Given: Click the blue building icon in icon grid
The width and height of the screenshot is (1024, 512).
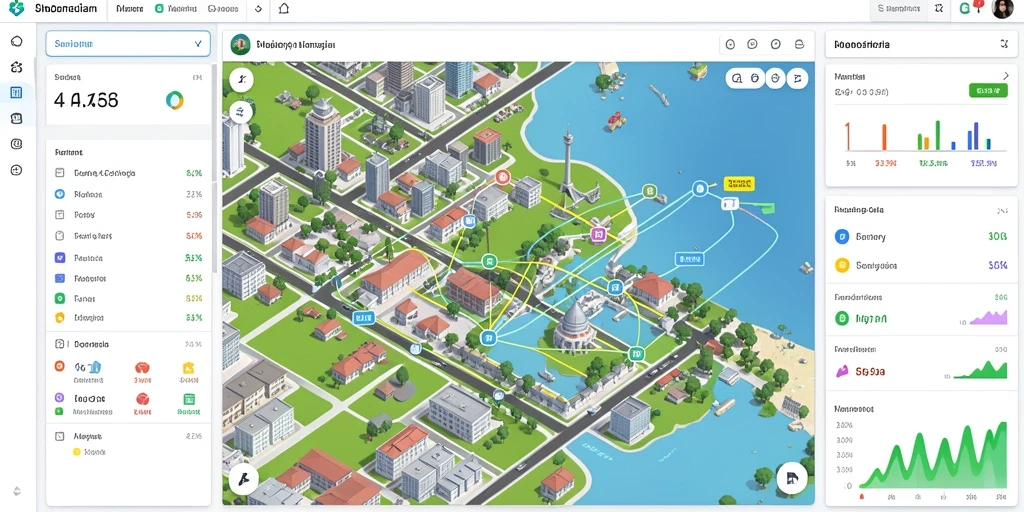Looking at the screenshot, I should (94, 367).
